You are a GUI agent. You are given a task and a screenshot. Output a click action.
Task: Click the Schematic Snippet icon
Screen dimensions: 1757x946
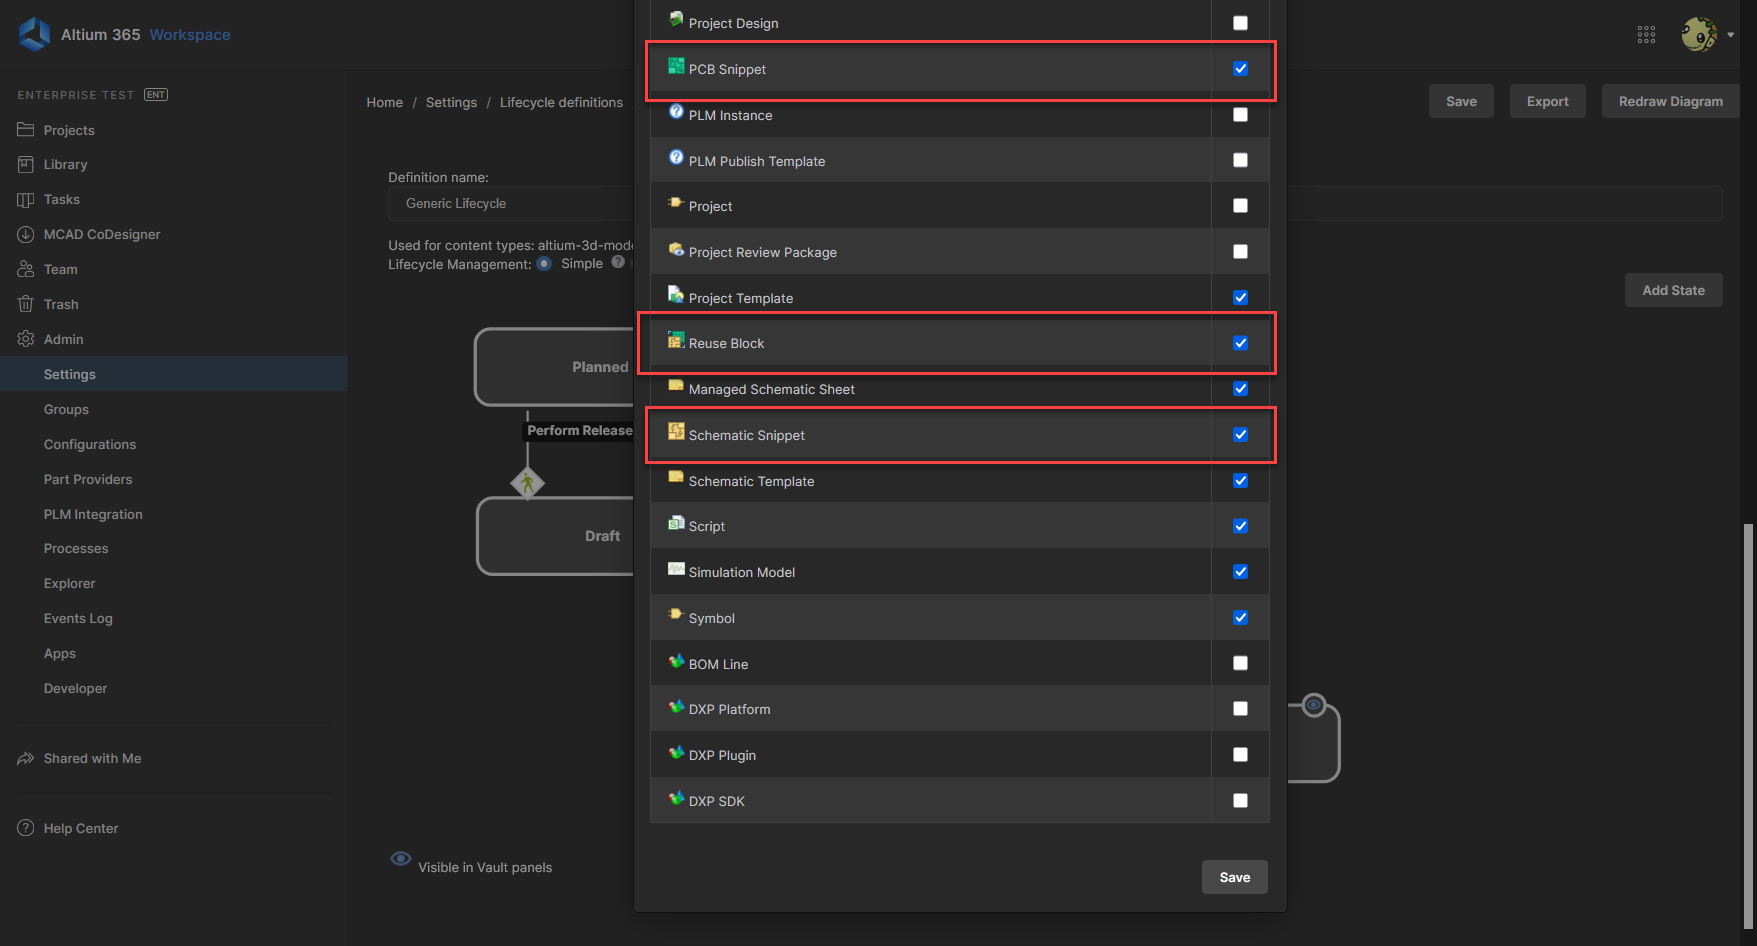point(677,432)
